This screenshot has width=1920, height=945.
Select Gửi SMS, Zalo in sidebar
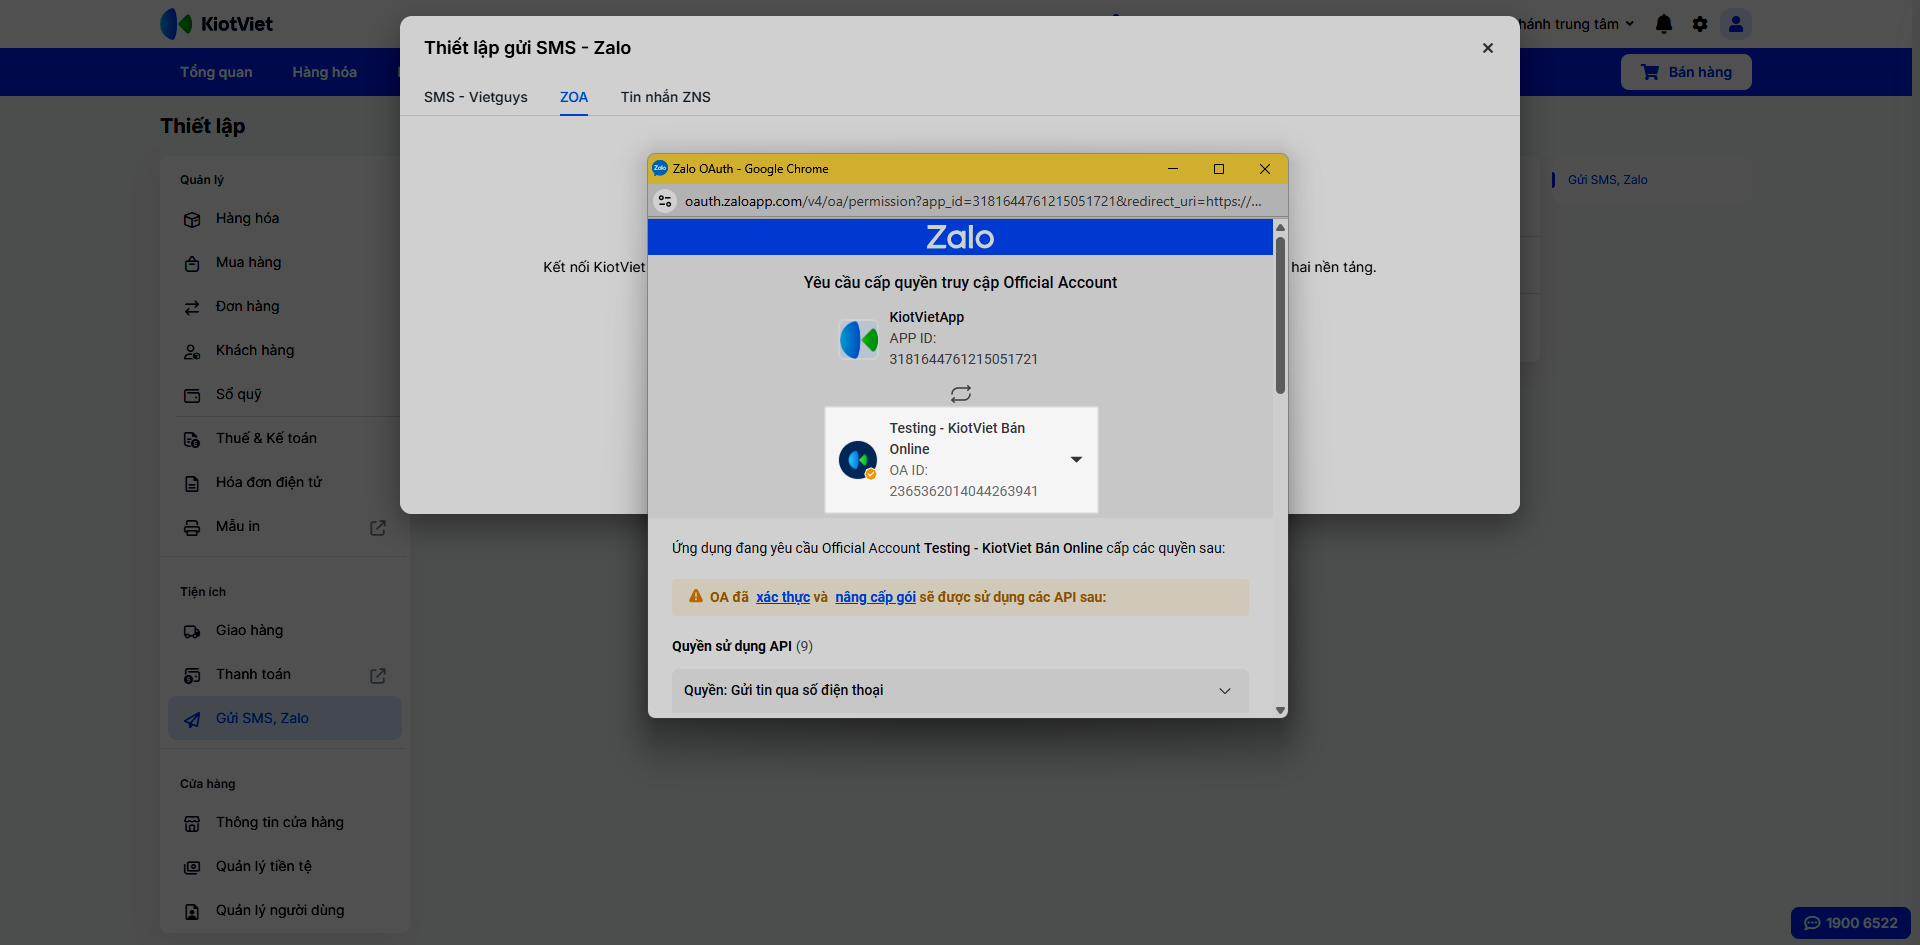[x=285, y=718]
